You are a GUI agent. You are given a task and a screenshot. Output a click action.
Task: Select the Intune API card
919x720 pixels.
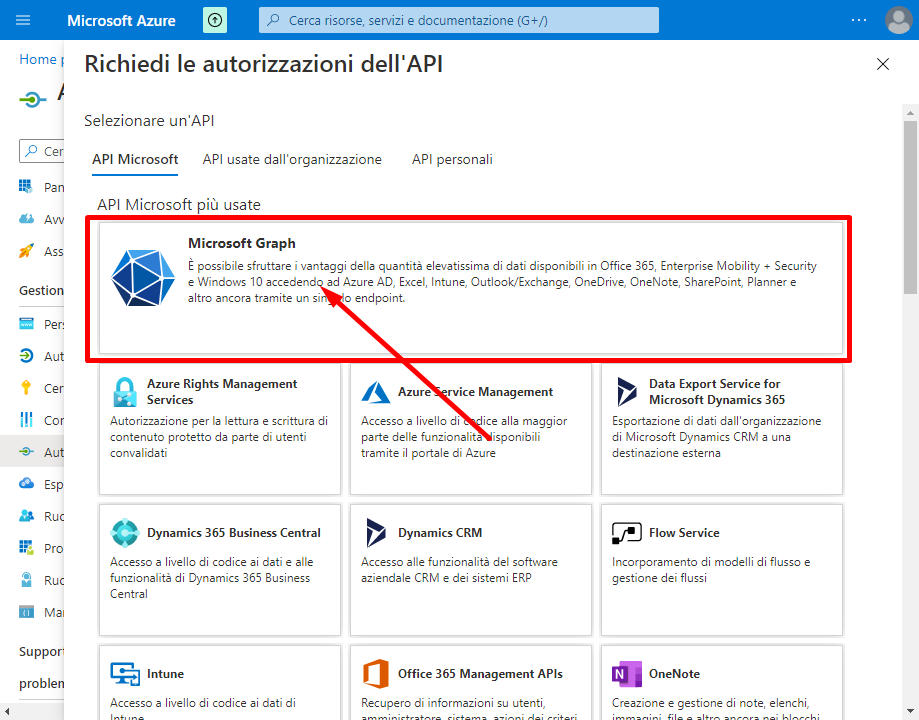tap(220, 682)
